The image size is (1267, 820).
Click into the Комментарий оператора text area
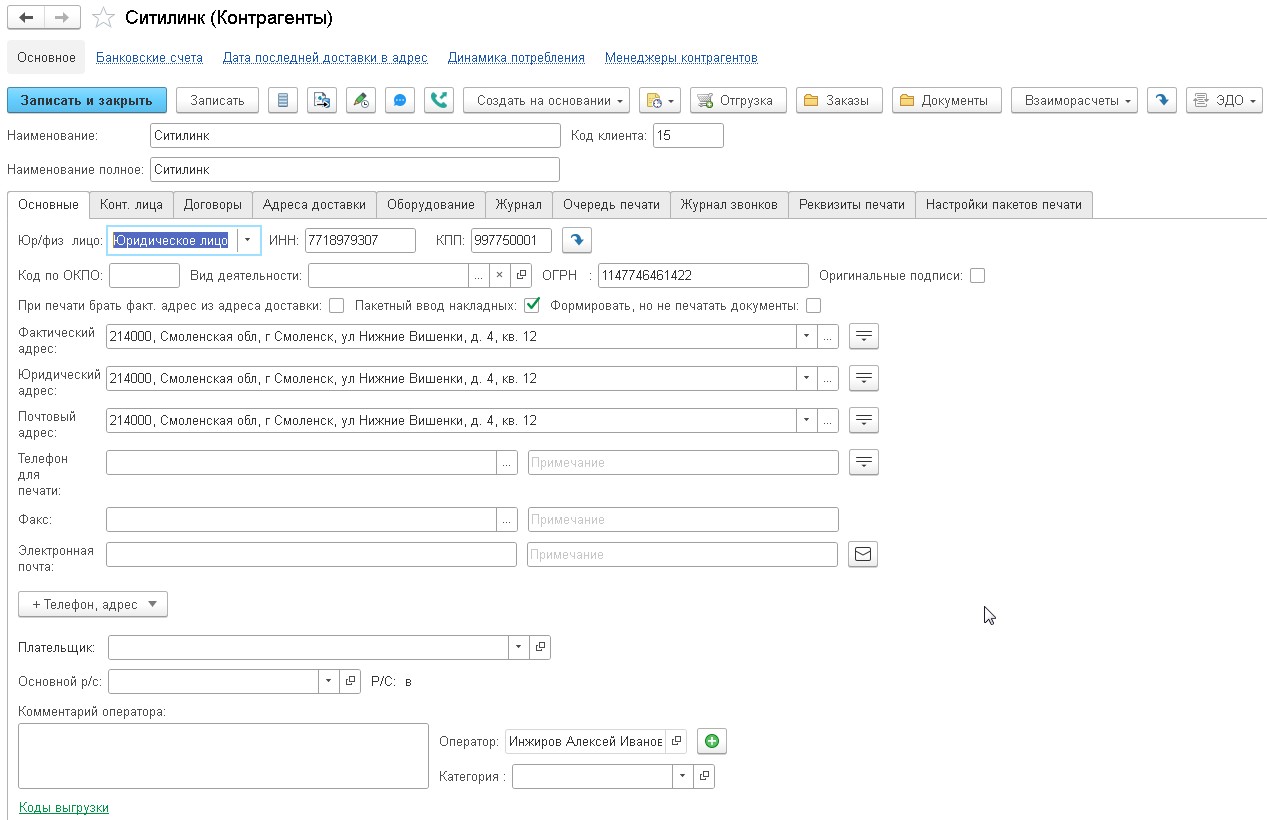[223, 756]
